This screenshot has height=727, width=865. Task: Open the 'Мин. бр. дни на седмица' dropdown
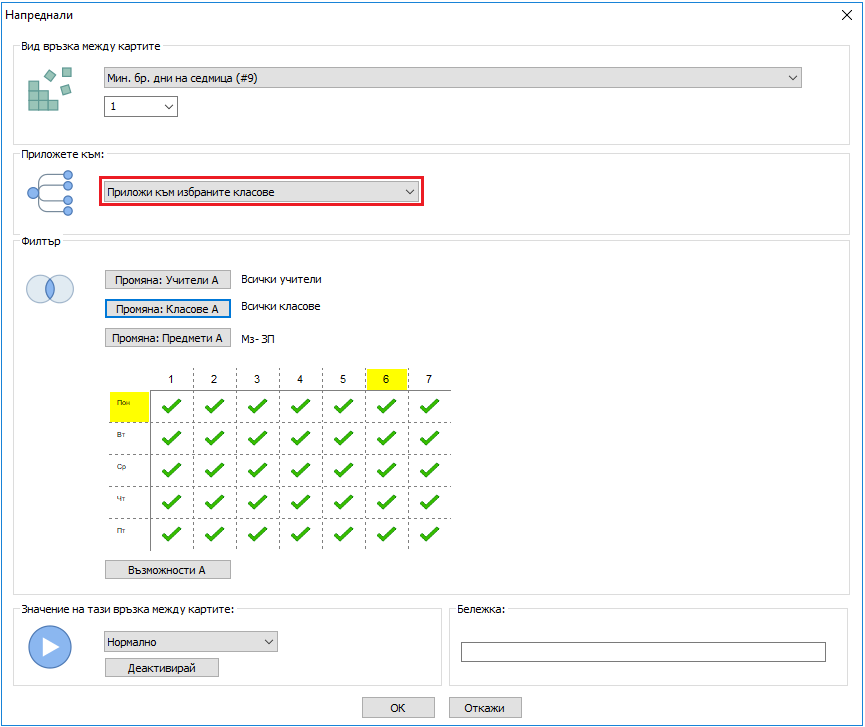pyautogui.click(x=452, y=78)
